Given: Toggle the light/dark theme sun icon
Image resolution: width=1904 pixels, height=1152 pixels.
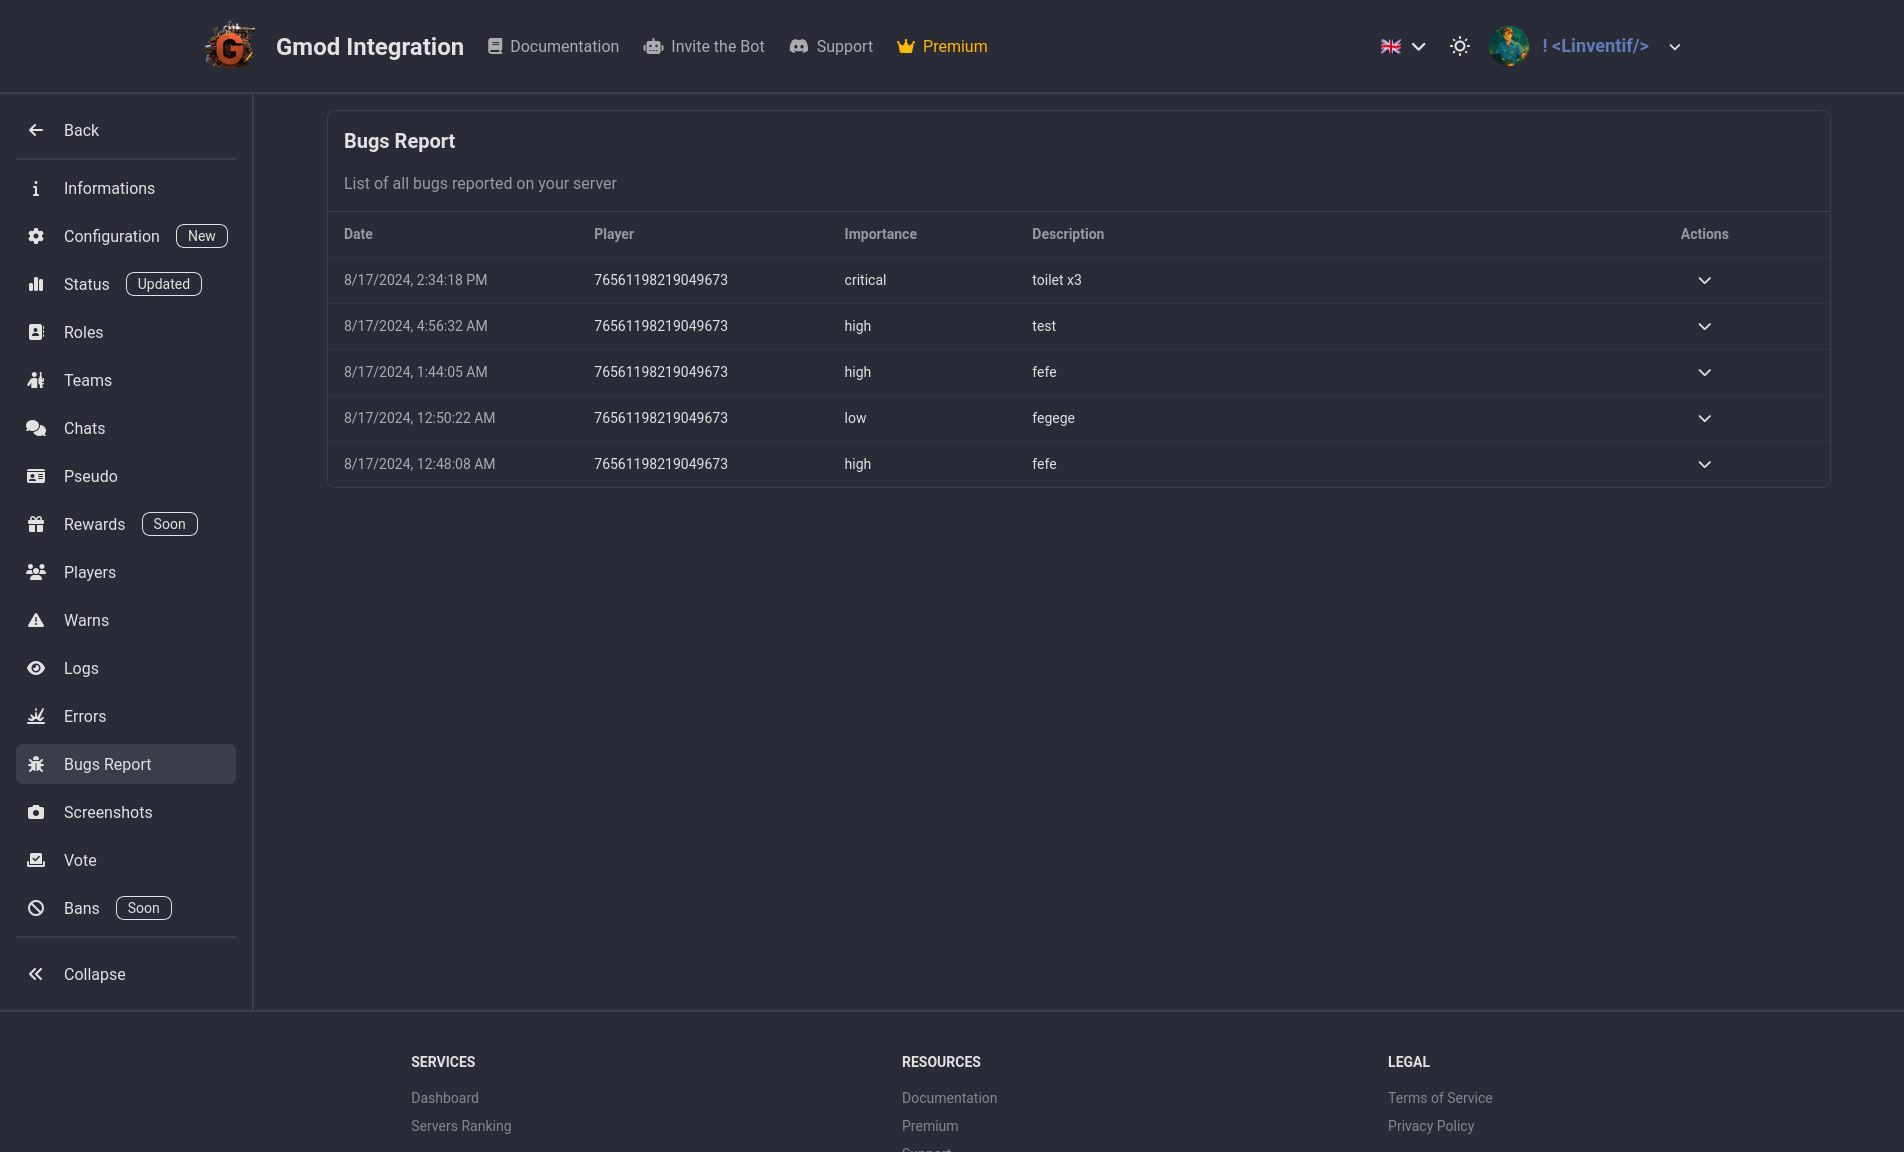Looking at the screenshot, I should pos(1459,46).
